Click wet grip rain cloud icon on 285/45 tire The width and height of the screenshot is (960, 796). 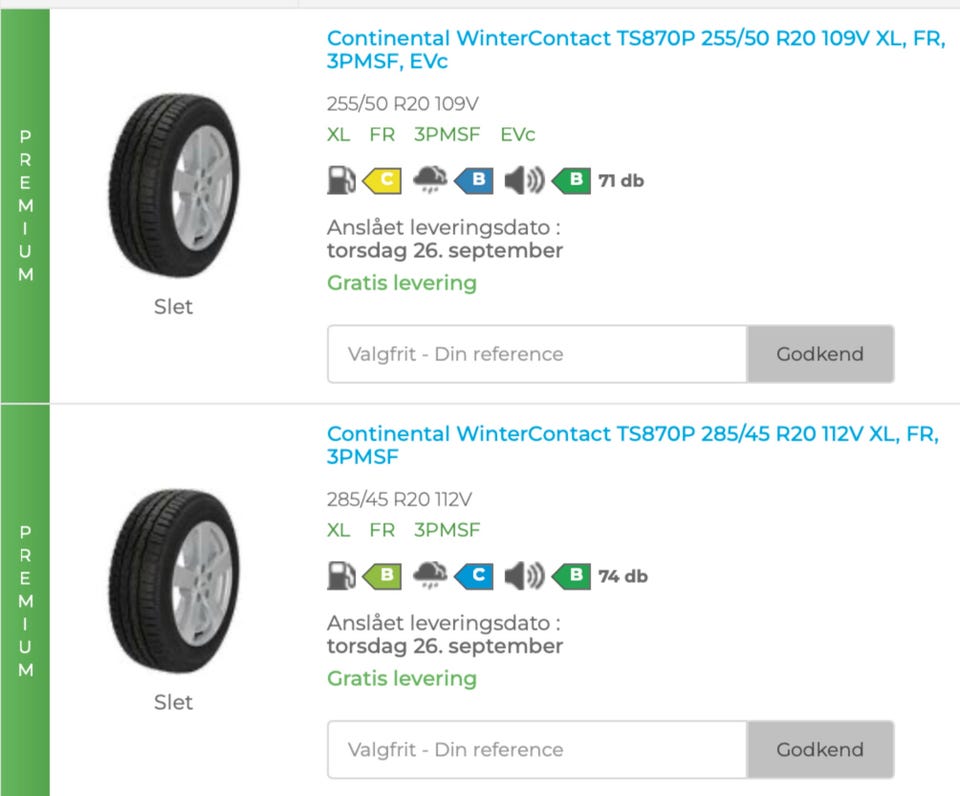click(431, 576)
